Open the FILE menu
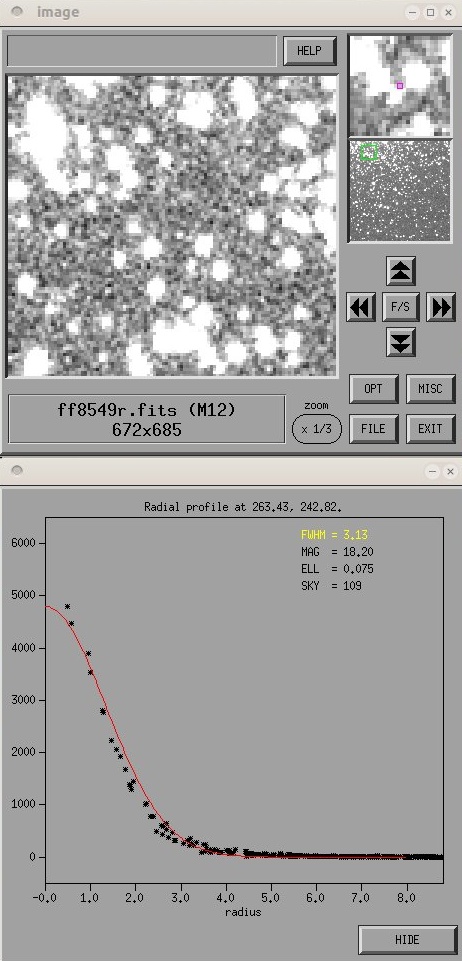The image size is (462, 961). [x=373, y=428]
